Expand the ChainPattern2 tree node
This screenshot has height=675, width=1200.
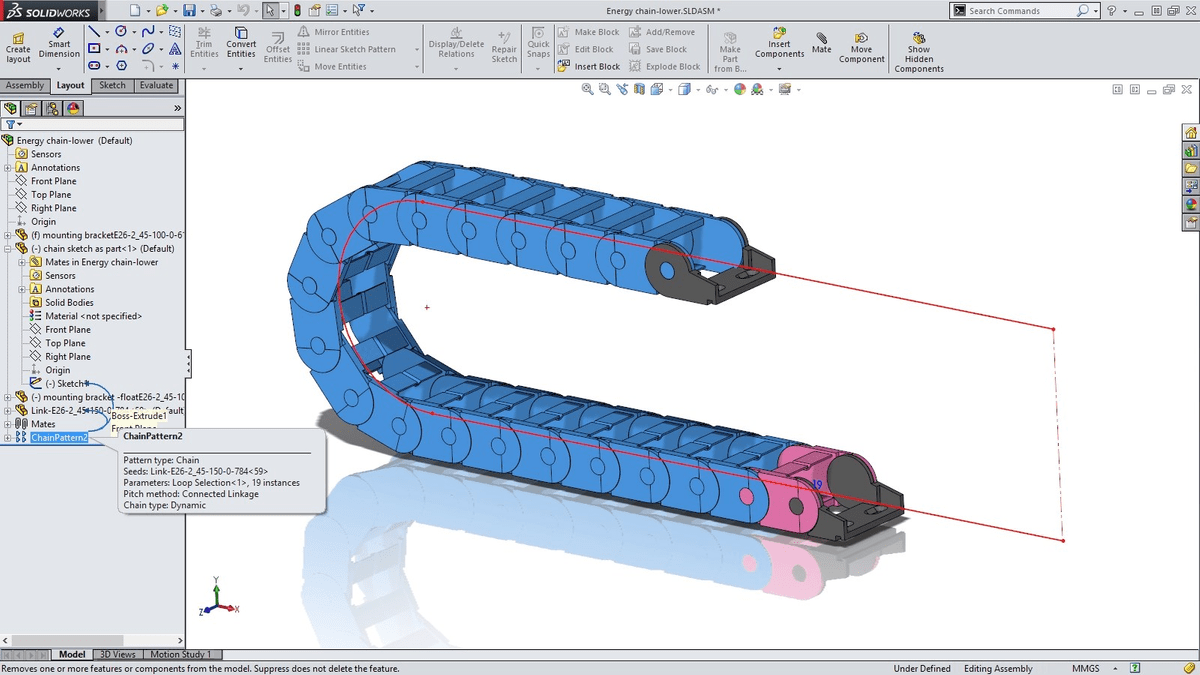tap(8, 438)
